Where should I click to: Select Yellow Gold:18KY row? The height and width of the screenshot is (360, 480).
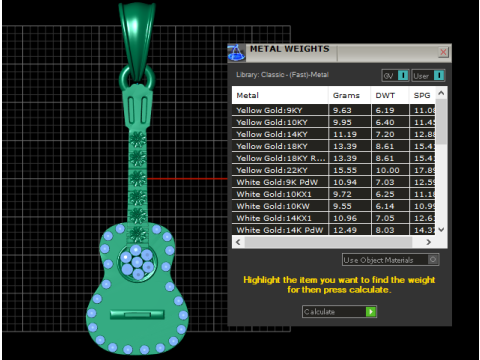click(x=334, y=146)
